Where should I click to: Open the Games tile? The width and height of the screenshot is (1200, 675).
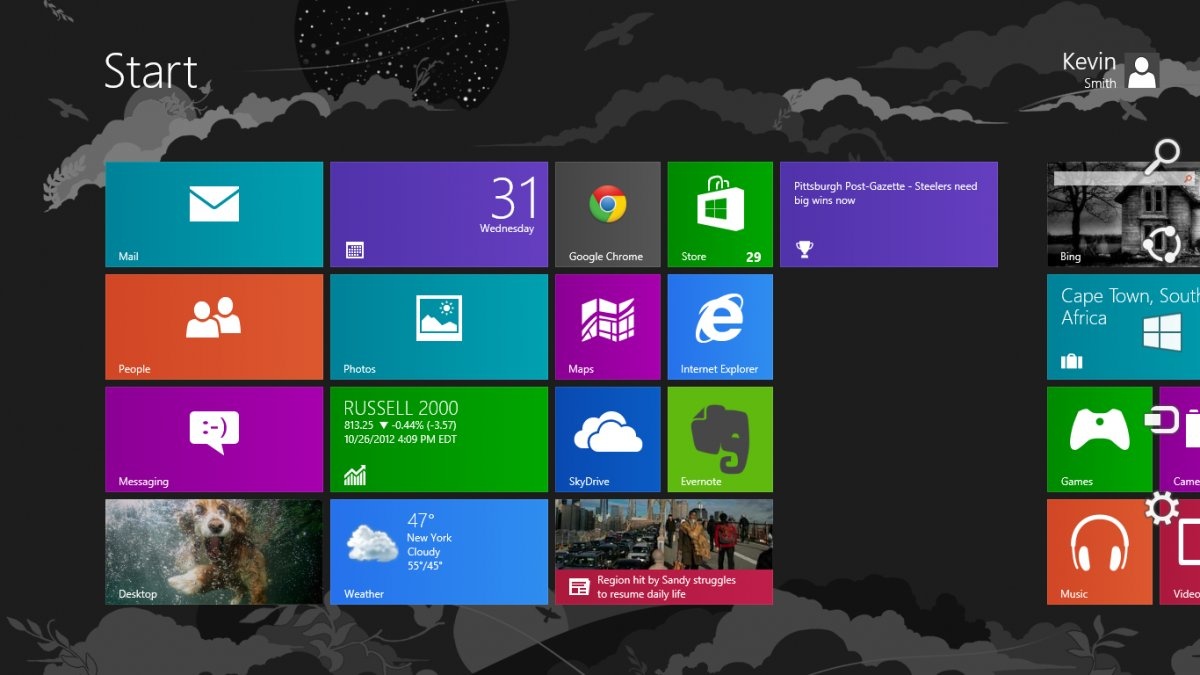tap(1098, 439)
